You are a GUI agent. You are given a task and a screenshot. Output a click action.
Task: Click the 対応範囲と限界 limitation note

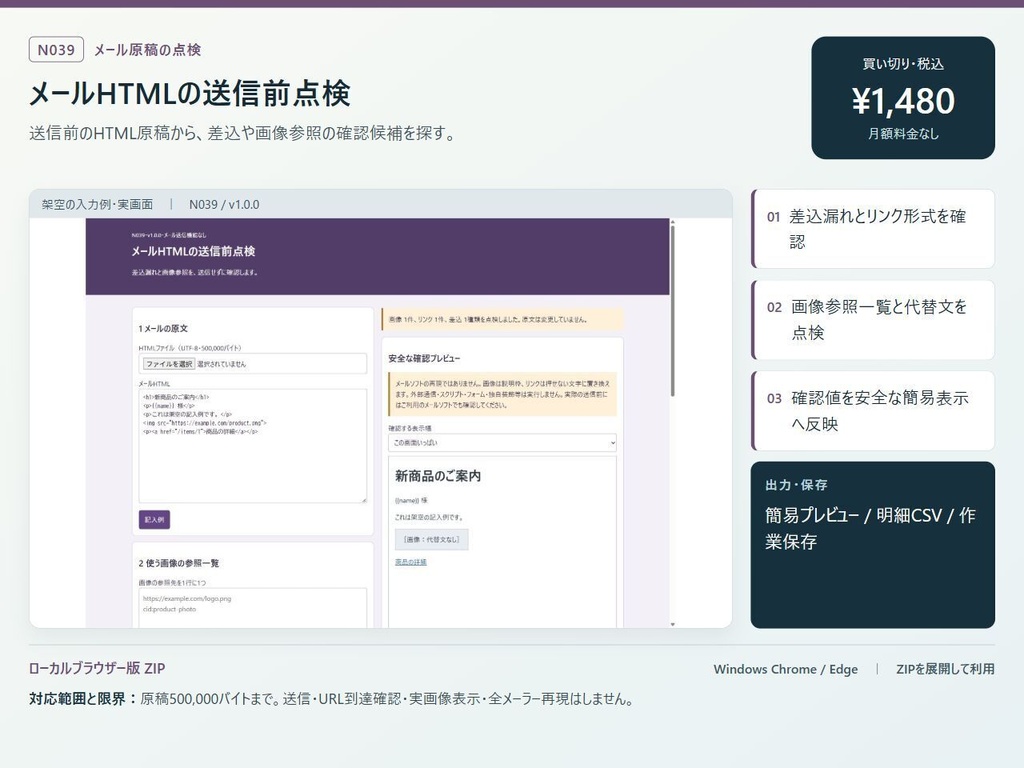[x=331, y=699]
